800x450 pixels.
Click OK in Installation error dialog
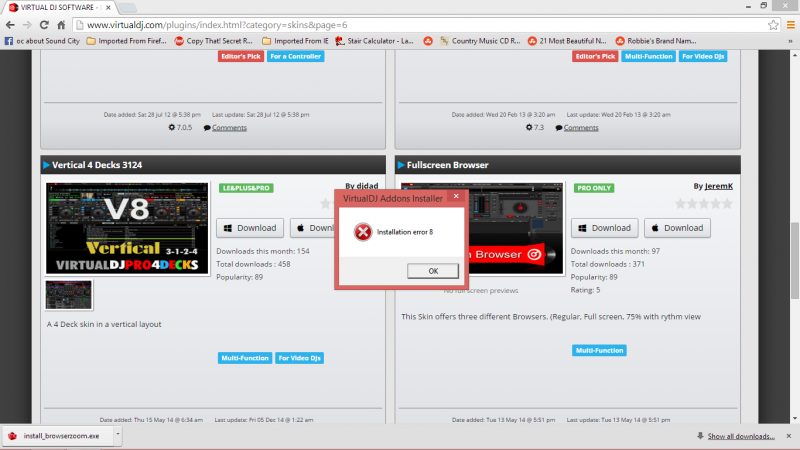point(433,271)
